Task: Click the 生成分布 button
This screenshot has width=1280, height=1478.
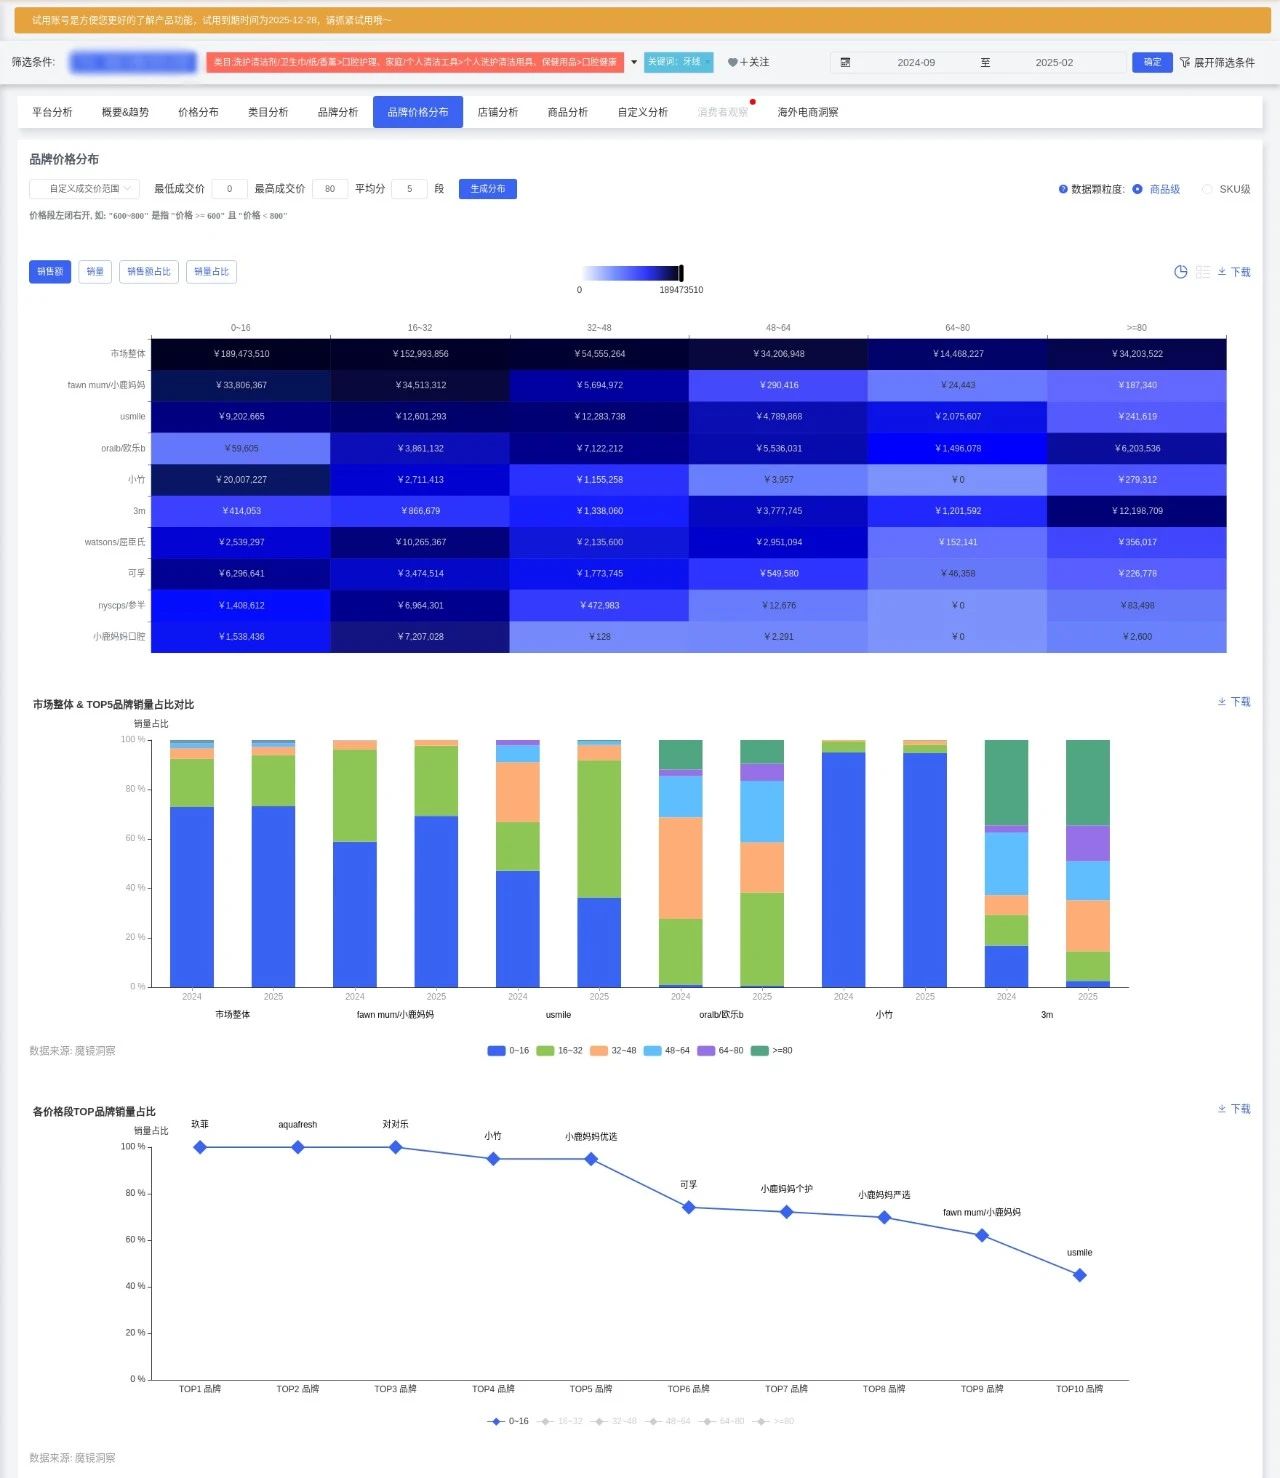Action: pos(488,189)
